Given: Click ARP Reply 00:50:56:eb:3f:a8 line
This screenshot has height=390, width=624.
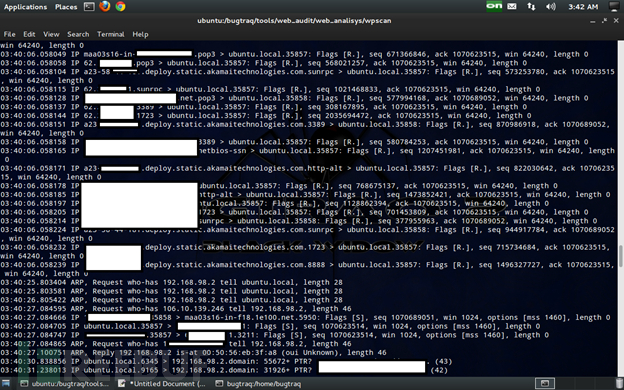Looking at the screenshot, I should tap(193, 352).
